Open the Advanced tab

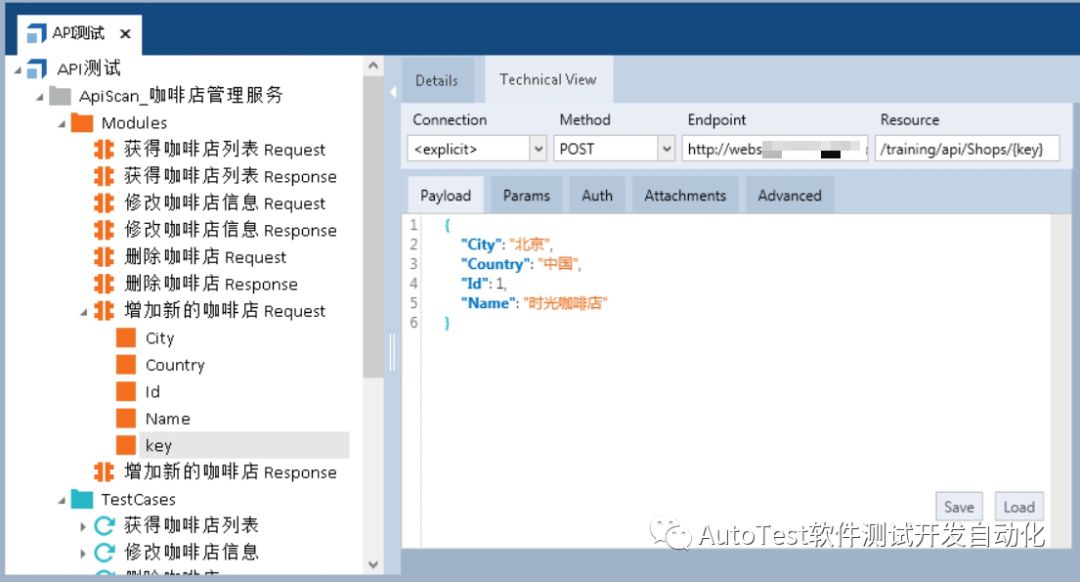pos(789,196)
